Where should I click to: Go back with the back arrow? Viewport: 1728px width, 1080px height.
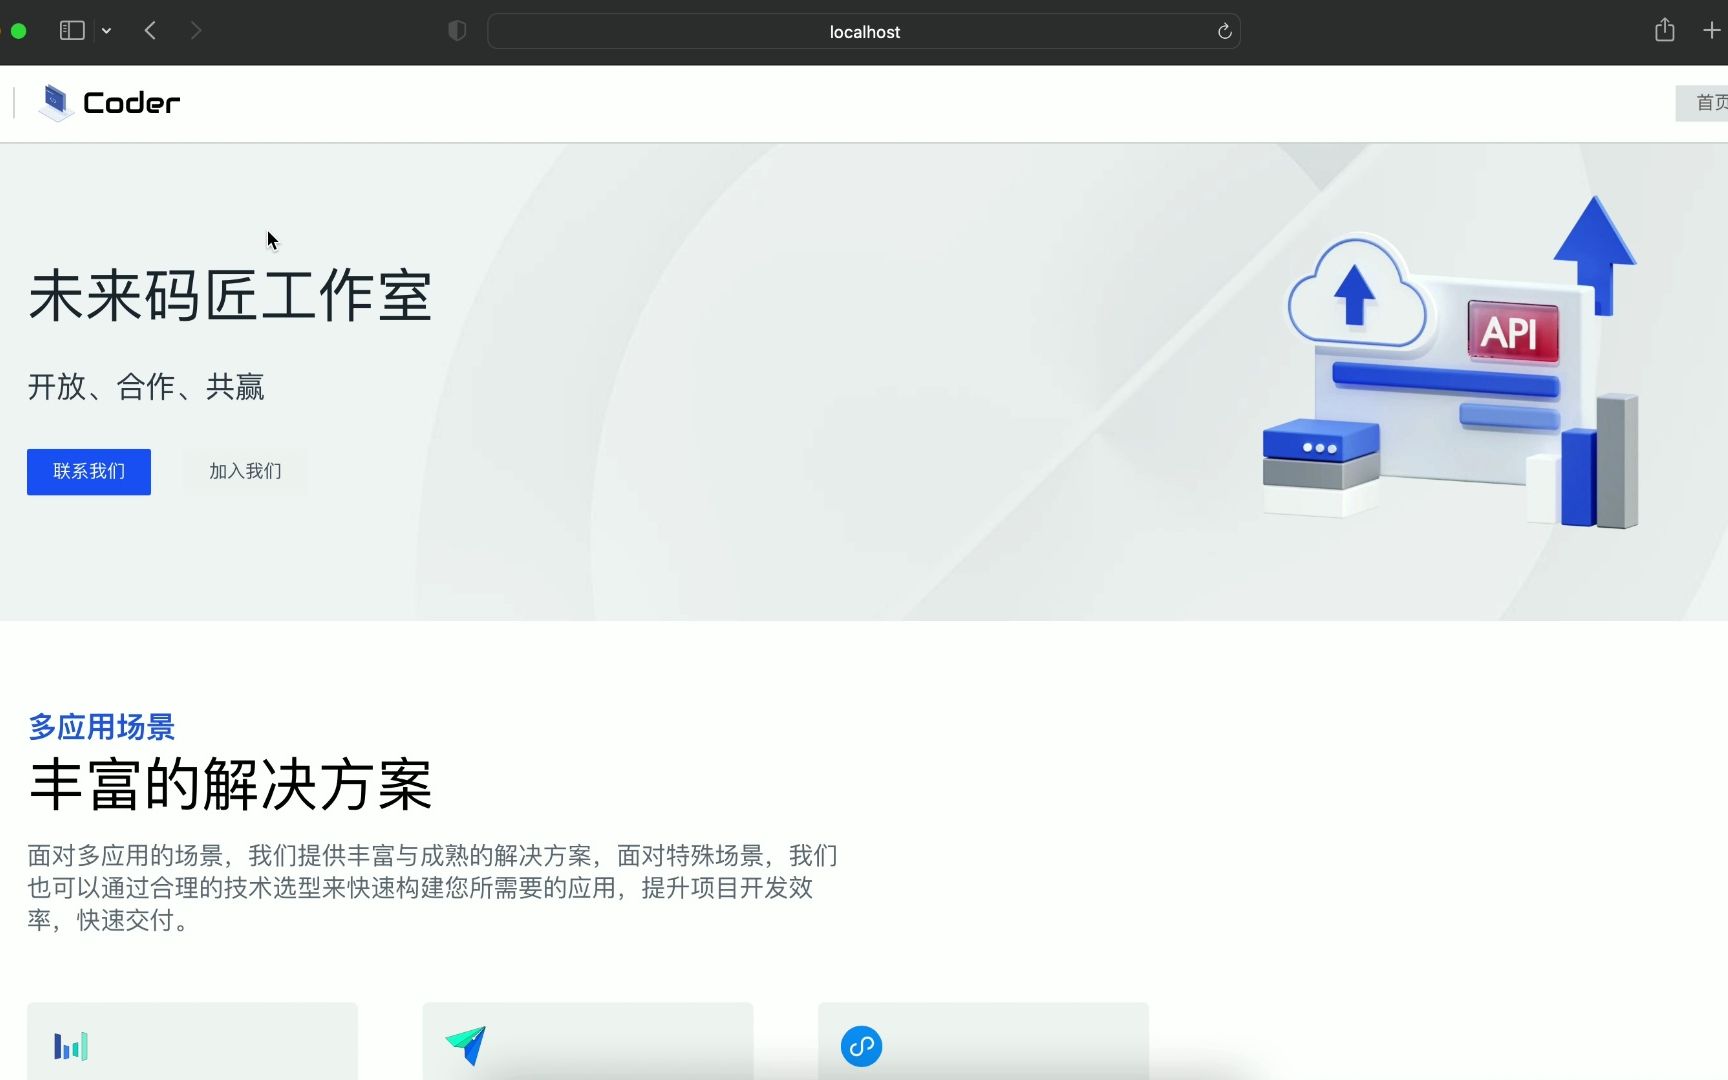(150, 31)
